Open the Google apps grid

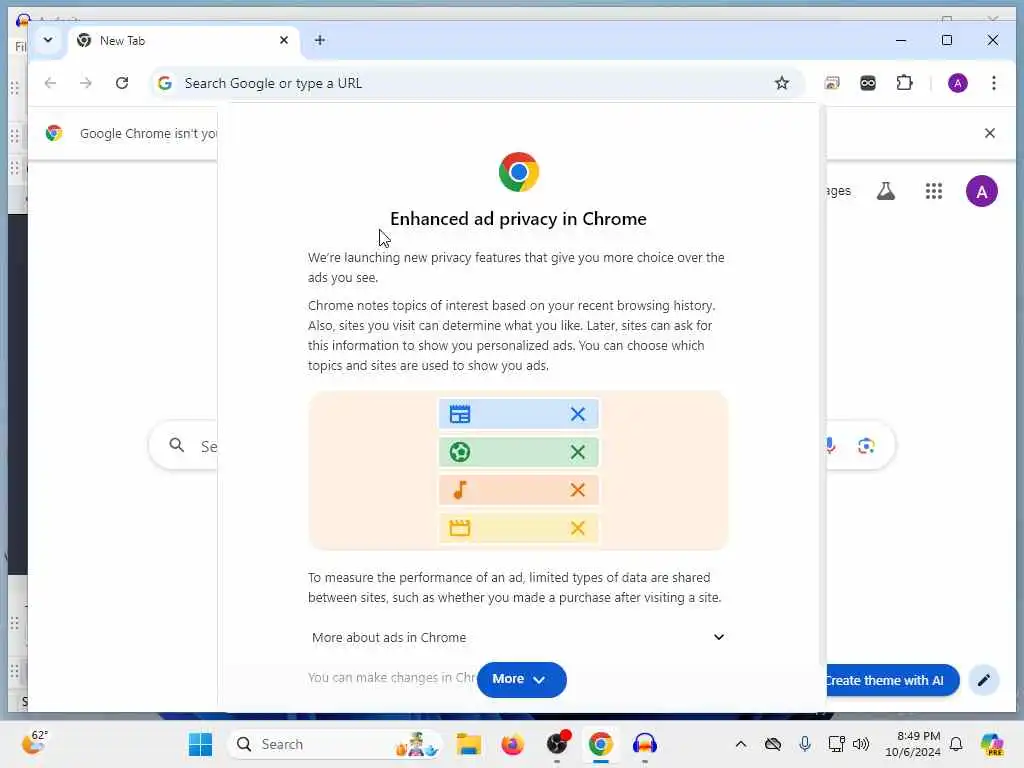coord(933,191)
